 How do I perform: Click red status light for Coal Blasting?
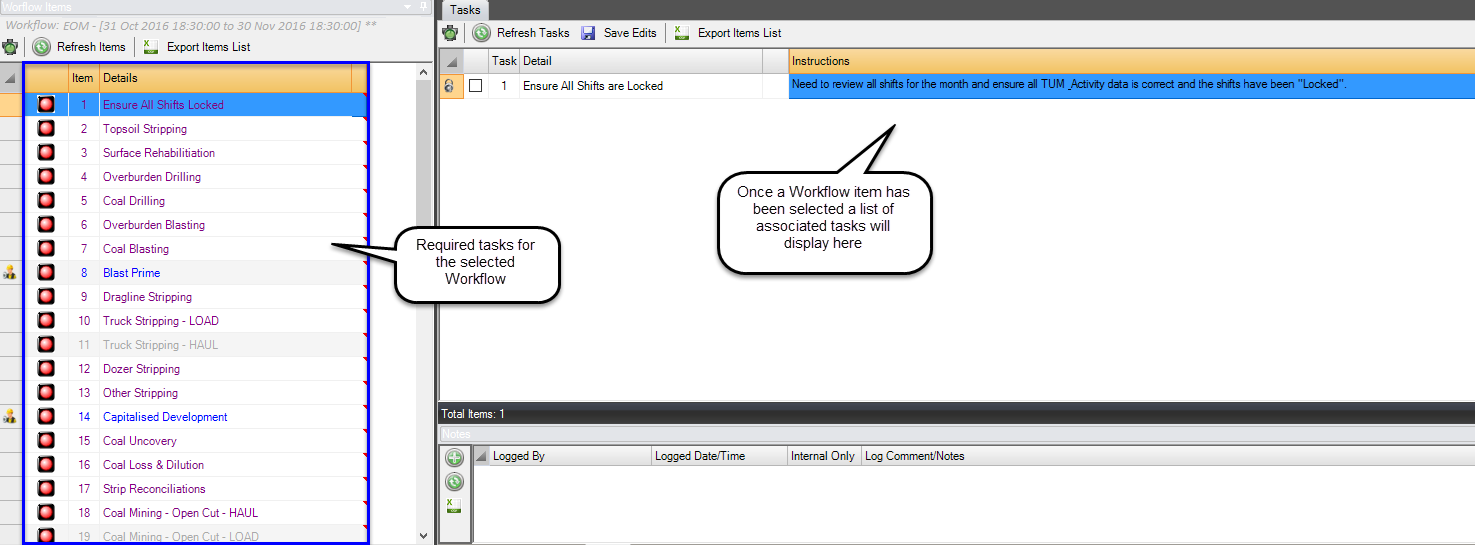click(x=46, y=248)
